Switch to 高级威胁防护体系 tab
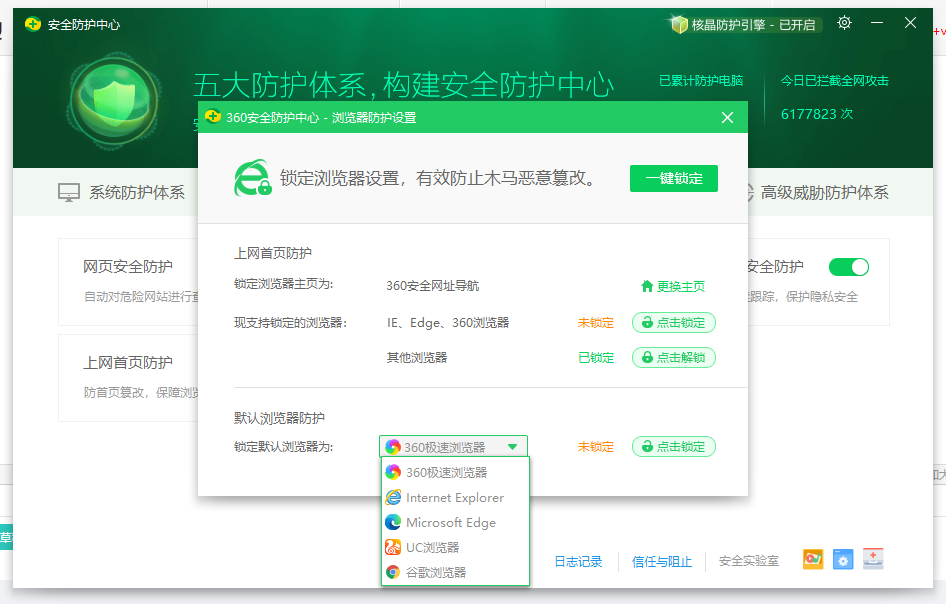The image size is (946, 604). 824,193
